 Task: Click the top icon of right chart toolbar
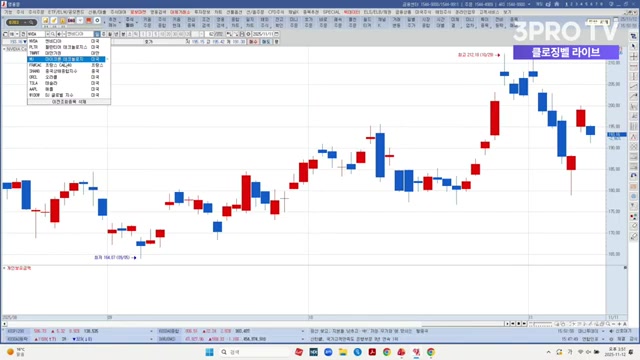coord(633,37)
